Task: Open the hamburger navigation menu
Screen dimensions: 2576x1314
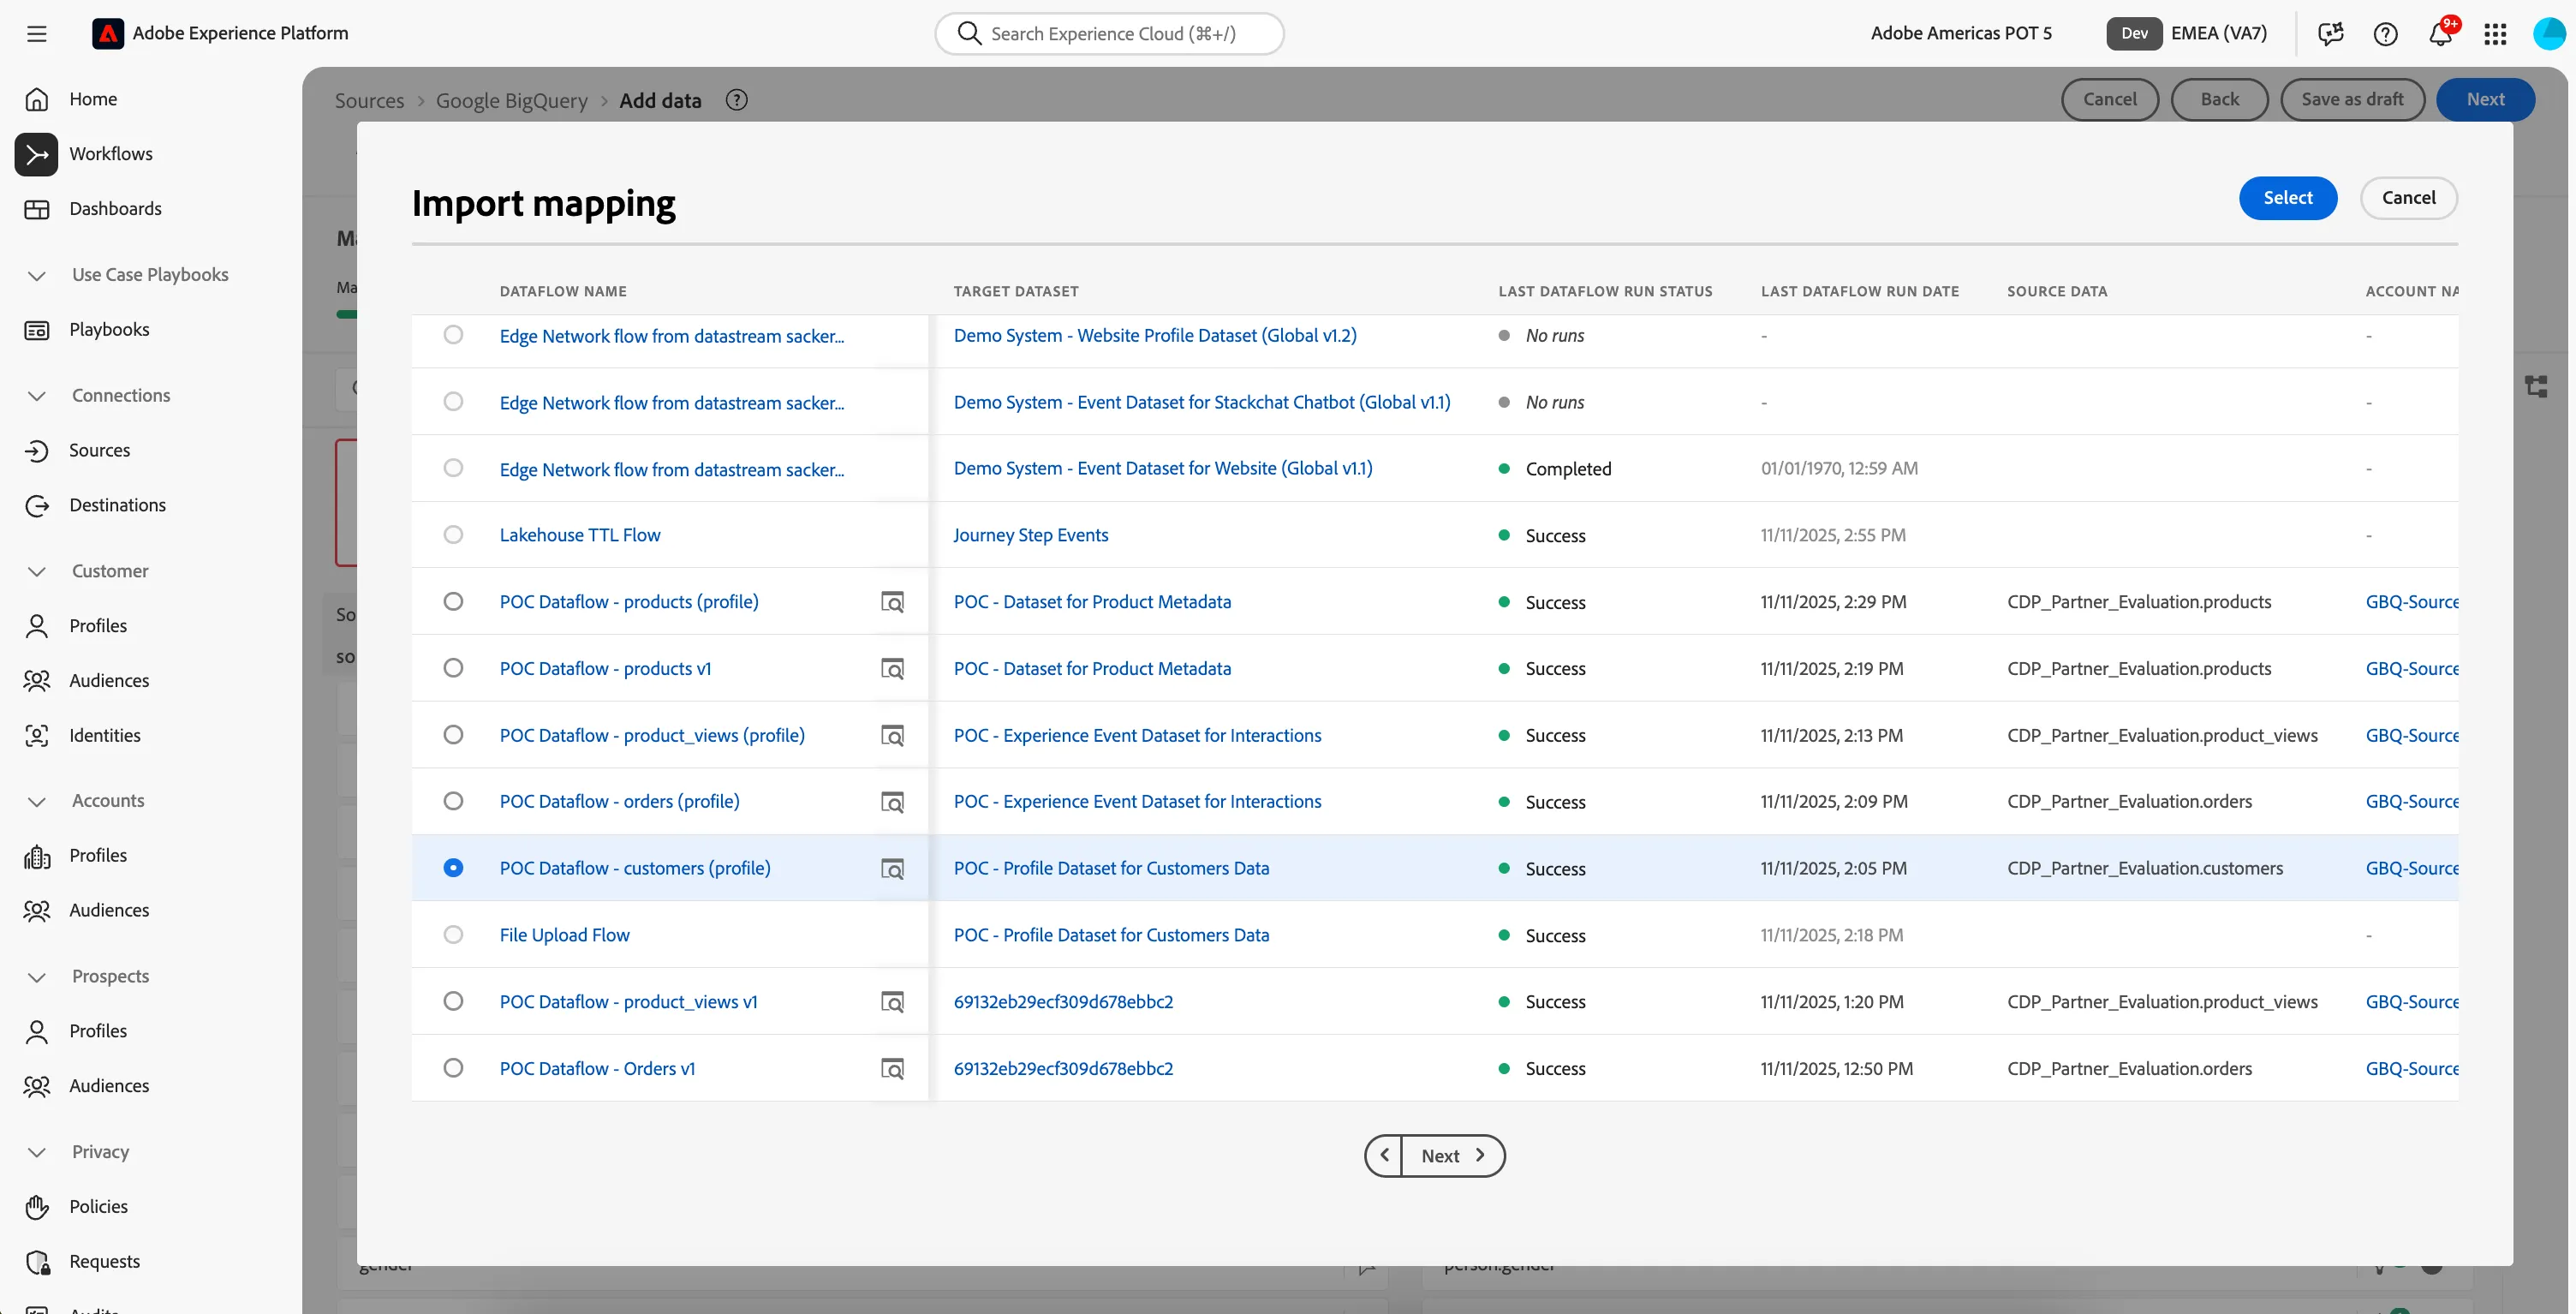Action: 37,33
